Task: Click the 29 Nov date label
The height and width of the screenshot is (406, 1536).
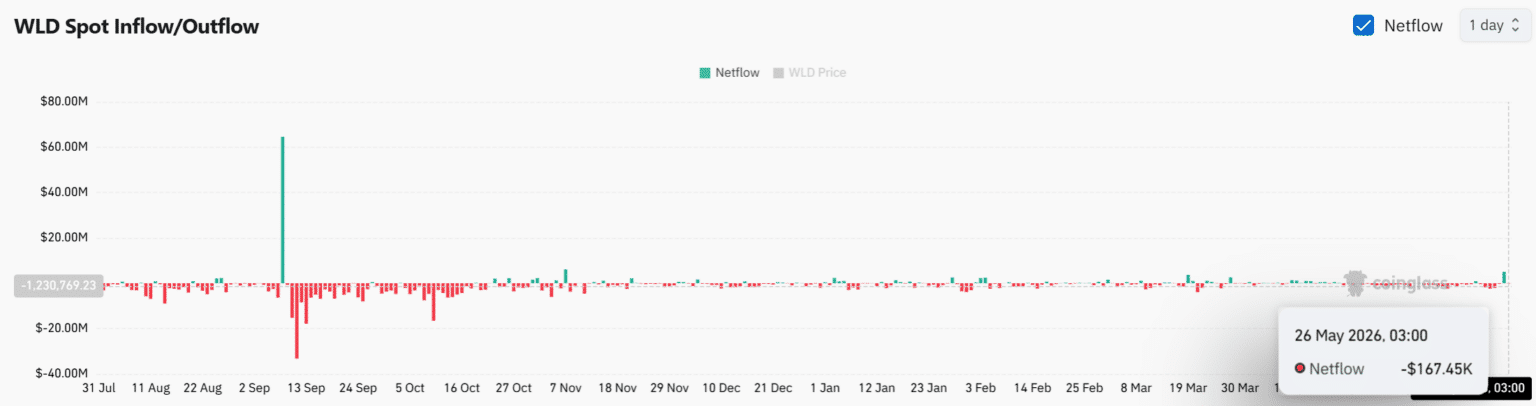Action: 669,388
